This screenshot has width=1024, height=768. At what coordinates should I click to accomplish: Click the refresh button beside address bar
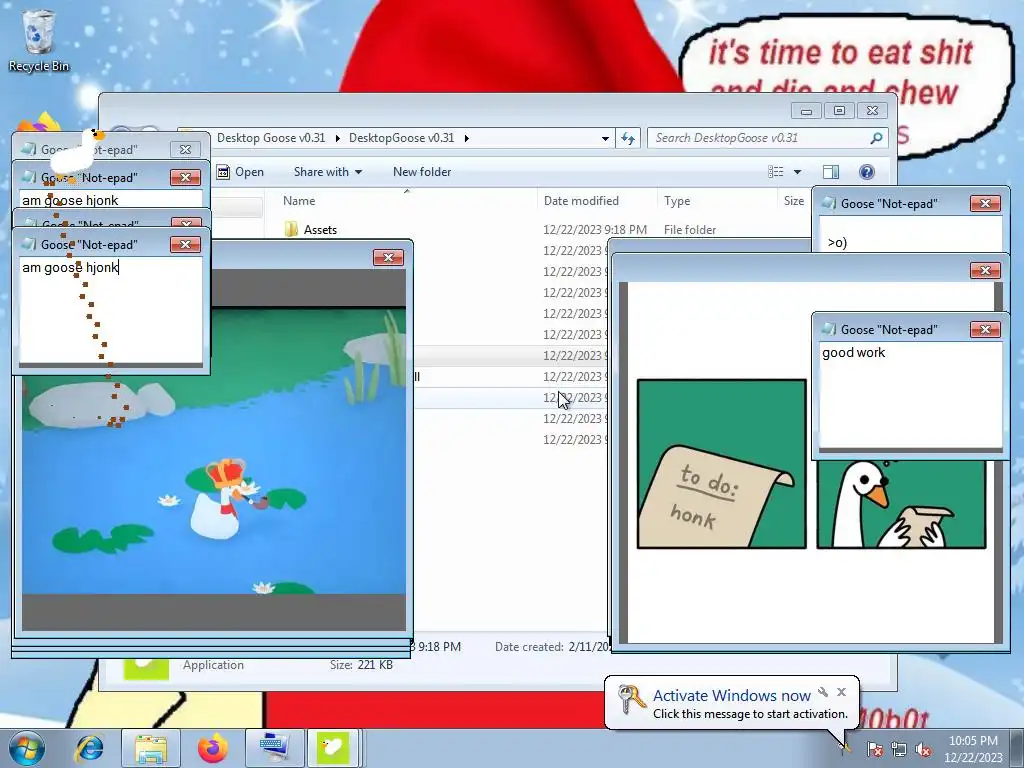(628, 138)
